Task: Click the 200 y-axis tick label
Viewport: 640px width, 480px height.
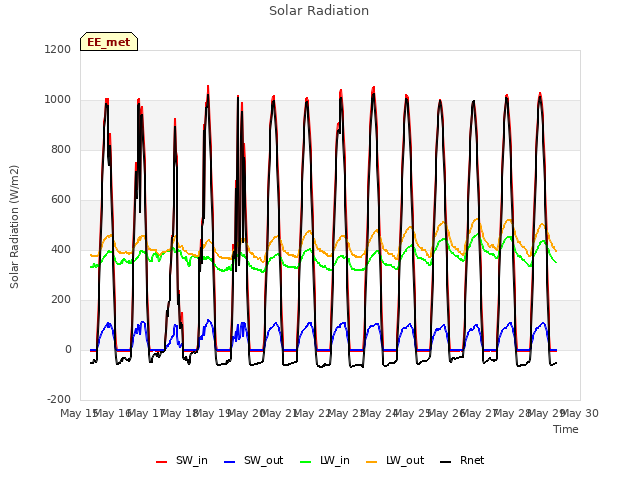Action: pos(61,300)
